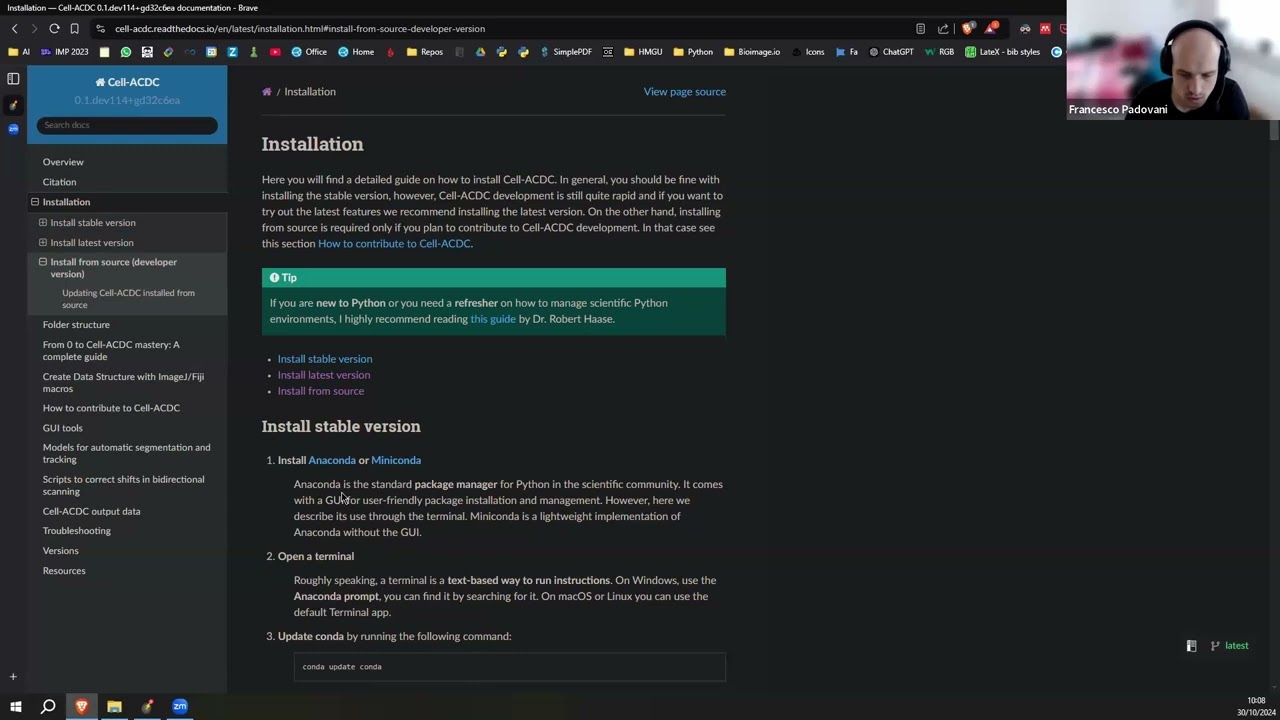The height and width of the screenshot is (720, 1280).
Task: Open Models for automatic segmentation and tracking entry
Action: pos(126,454)
